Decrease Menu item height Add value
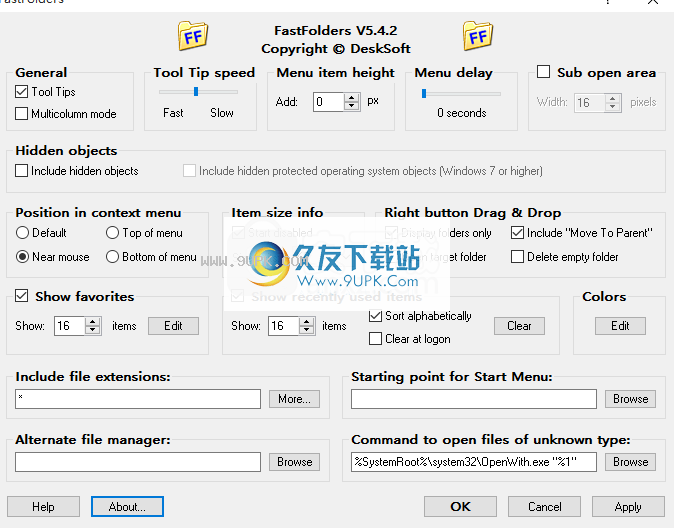The width and height of the screenshot is (674, 528). 352,106
